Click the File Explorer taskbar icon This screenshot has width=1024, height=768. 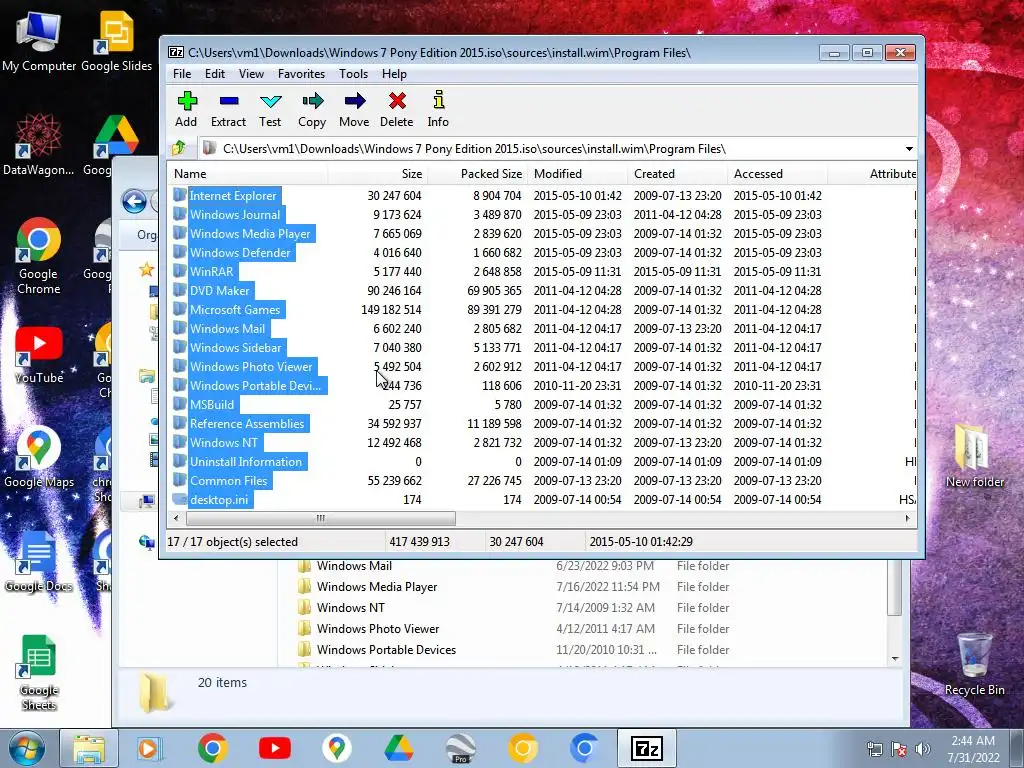coord(89,748)
